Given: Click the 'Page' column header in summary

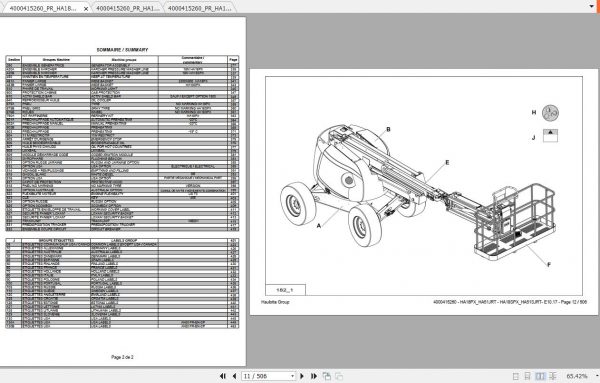Looking at the screenshot, I should click(x=233, y=60).
